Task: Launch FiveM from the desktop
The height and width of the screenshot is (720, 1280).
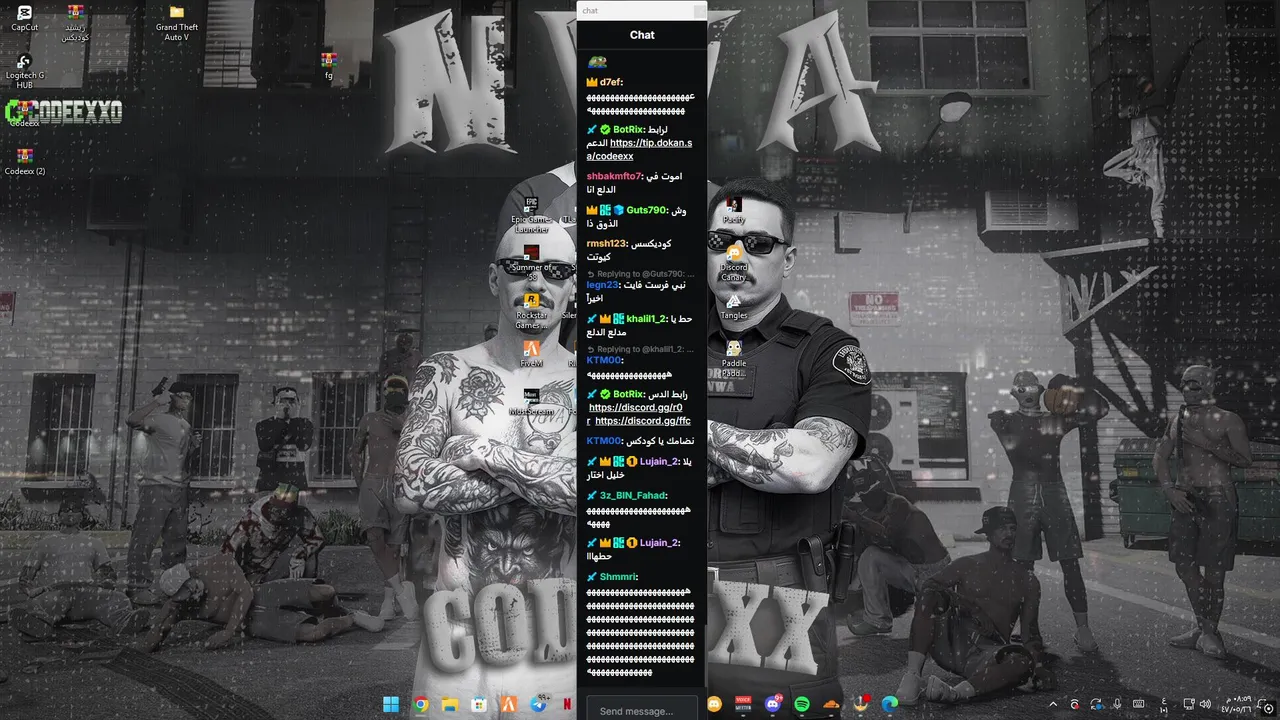Action: [x=531, y=354]
